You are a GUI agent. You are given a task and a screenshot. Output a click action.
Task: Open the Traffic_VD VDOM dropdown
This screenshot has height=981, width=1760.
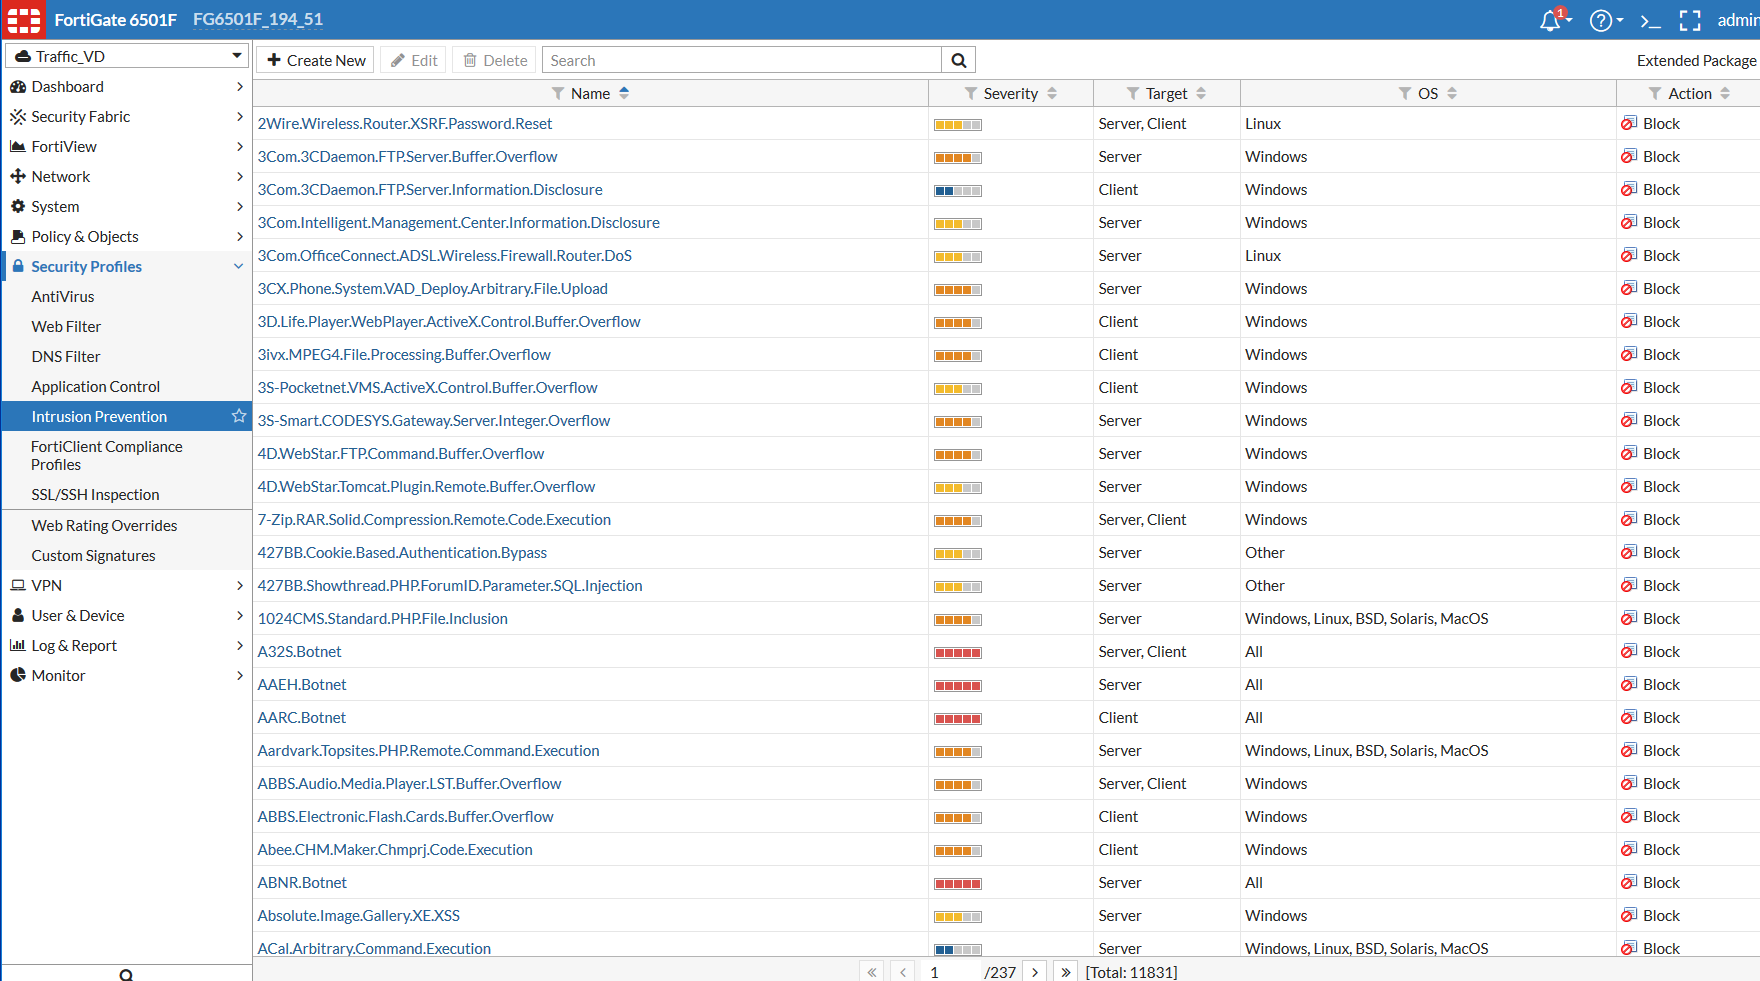[x=127, y=56]
